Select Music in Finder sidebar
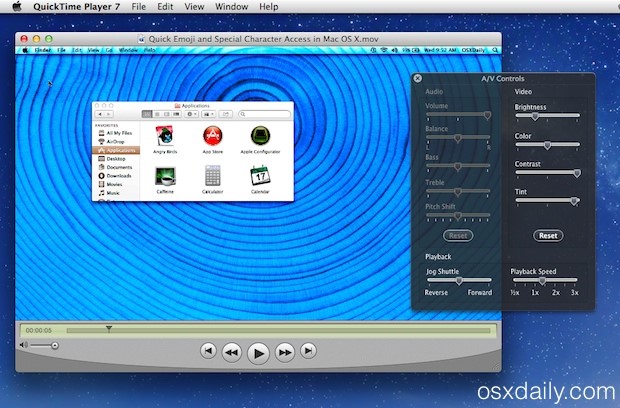The height and width of the screenshot is (408, 620). [115, 193]
